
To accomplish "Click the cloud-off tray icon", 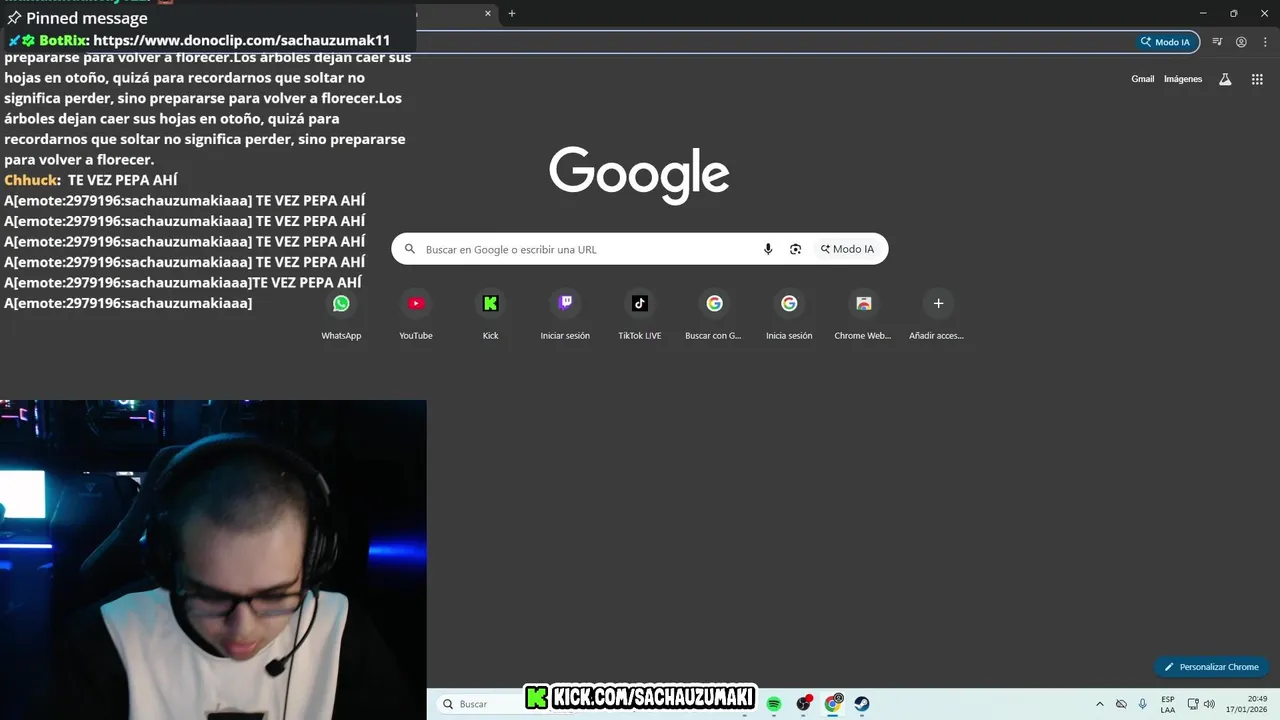I will click(1121, 704).
